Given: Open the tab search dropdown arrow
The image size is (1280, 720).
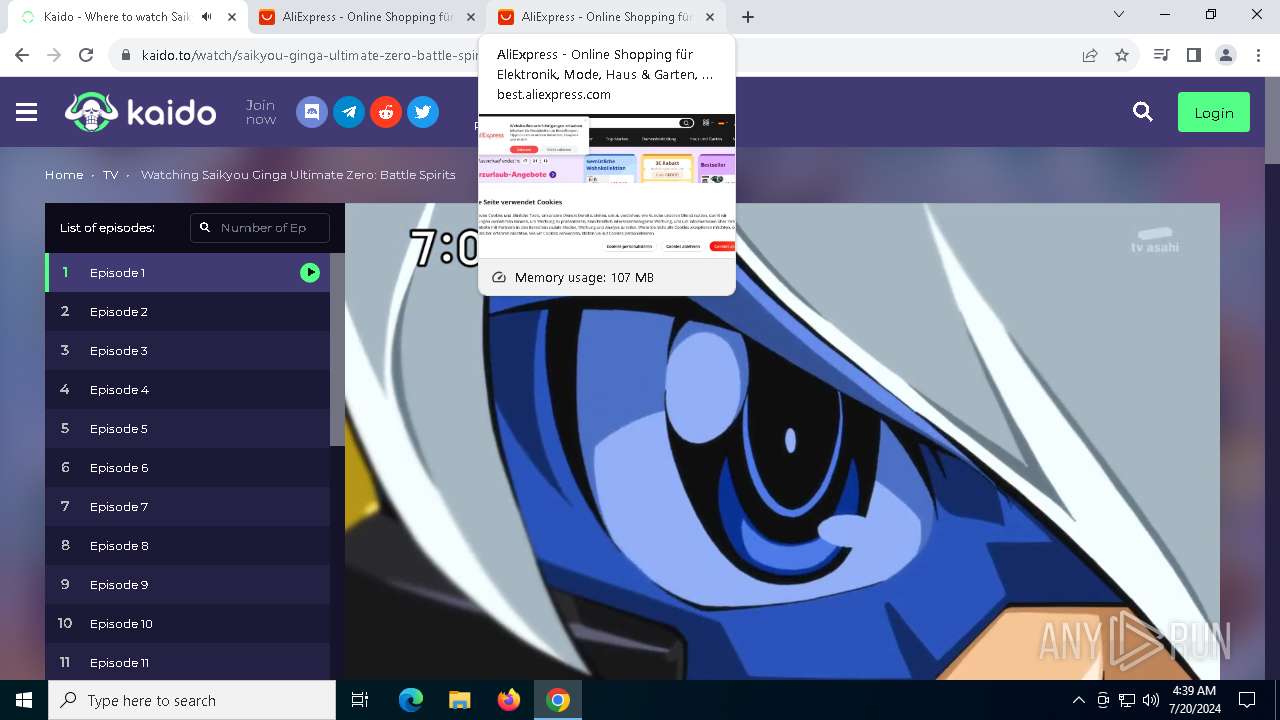Looking at the screenshot, I should pyautogui.click(x=1119, y=15).
